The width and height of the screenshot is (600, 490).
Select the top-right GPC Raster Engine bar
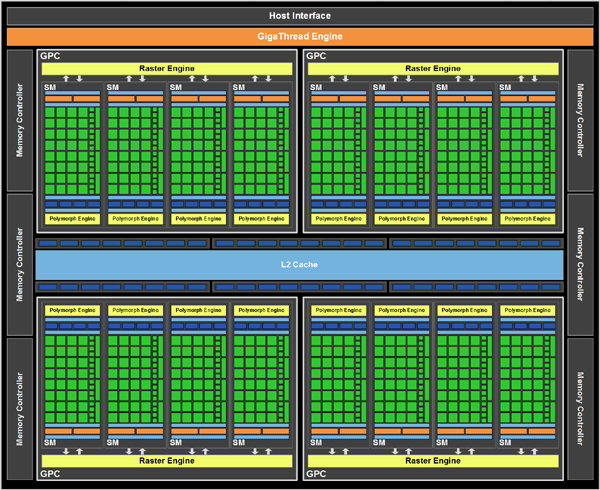click(x=433, y=68)
